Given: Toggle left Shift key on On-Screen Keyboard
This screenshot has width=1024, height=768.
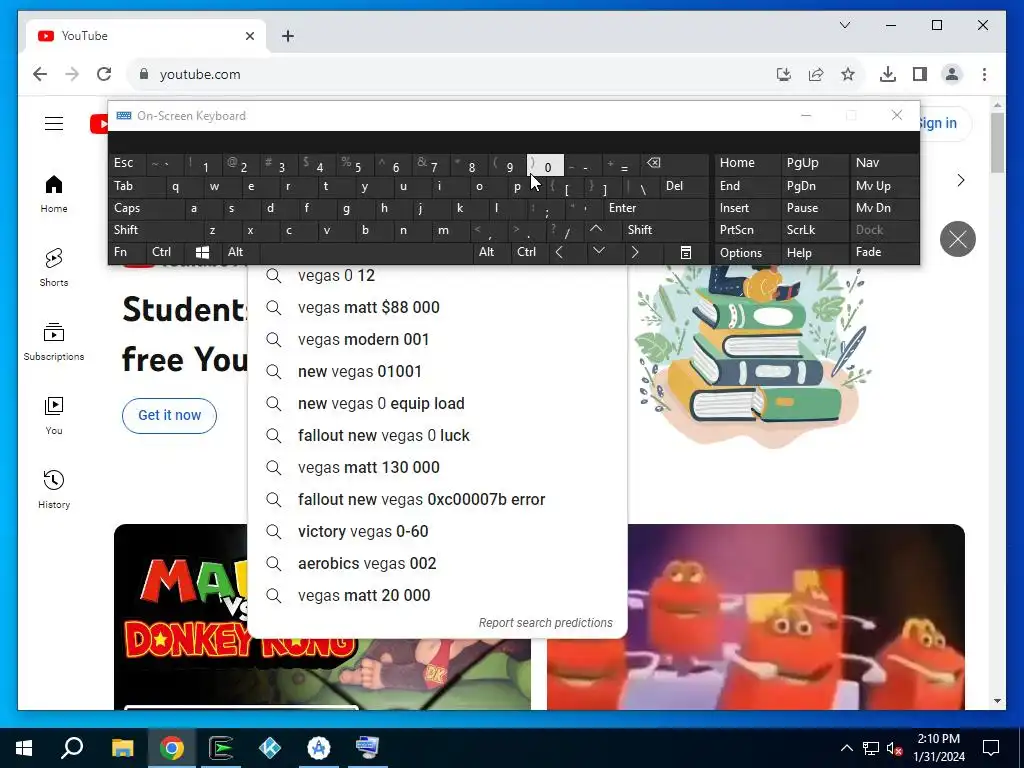Looking at the screenshot, I should pyautogui.click(x=153, y=230).
